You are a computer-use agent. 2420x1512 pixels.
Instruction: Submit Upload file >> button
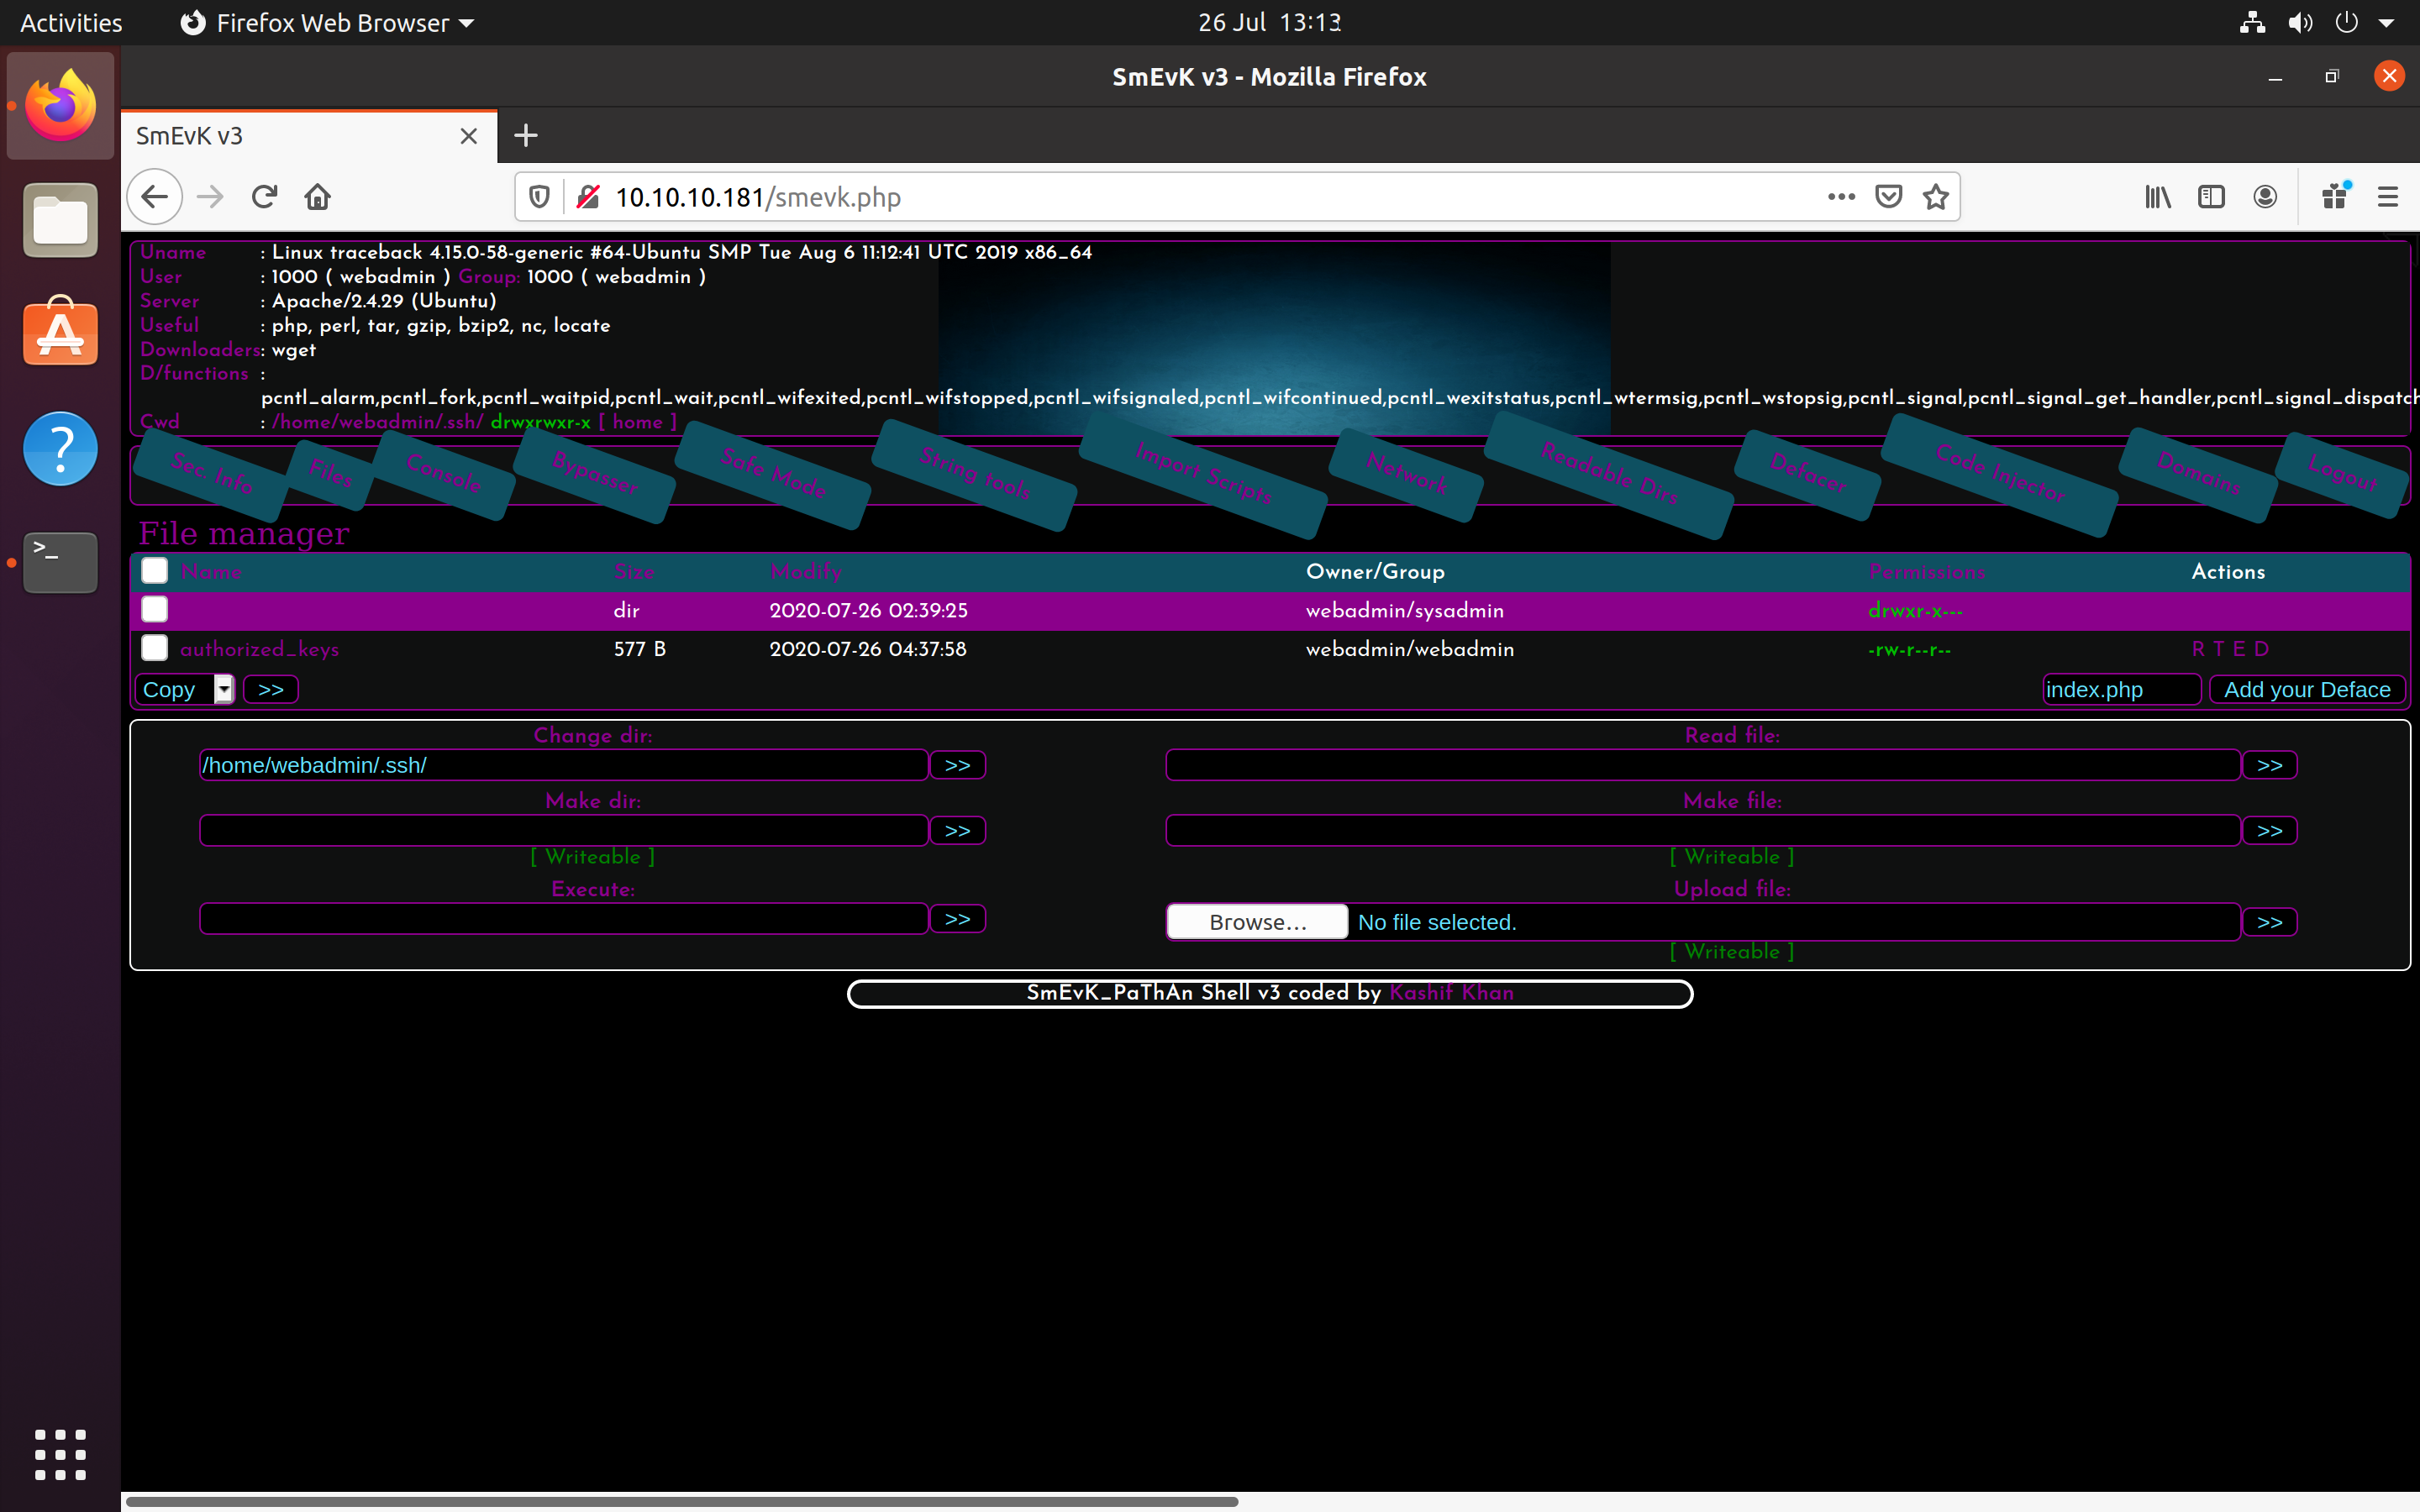pos(2270,922)
